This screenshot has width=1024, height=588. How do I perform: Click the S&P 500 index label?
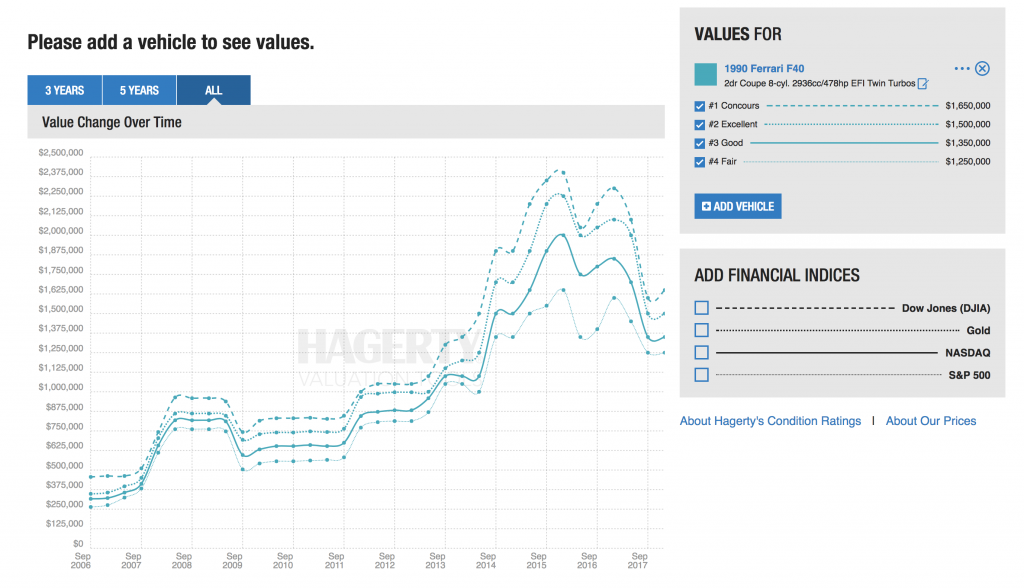pyautogui.click(x=969, y=375)
